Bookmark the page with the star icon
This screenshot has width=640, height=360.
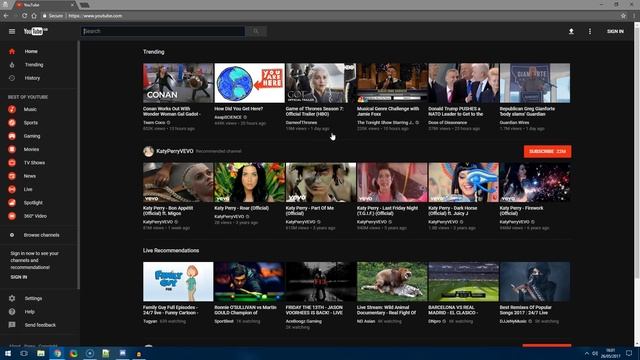point(623,16)
